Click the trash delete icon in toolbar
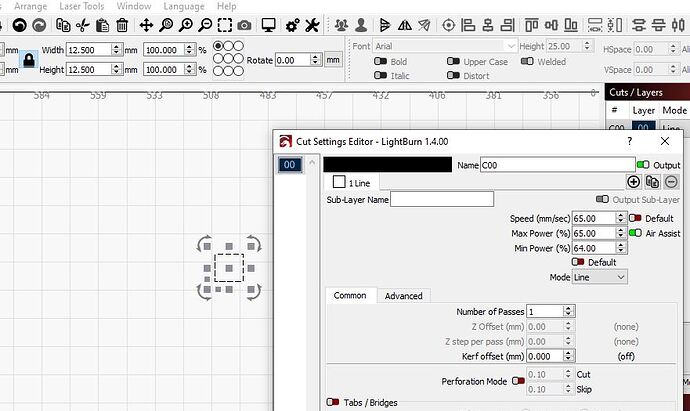Viewport: 690px width, 411px height. point(122,24)
